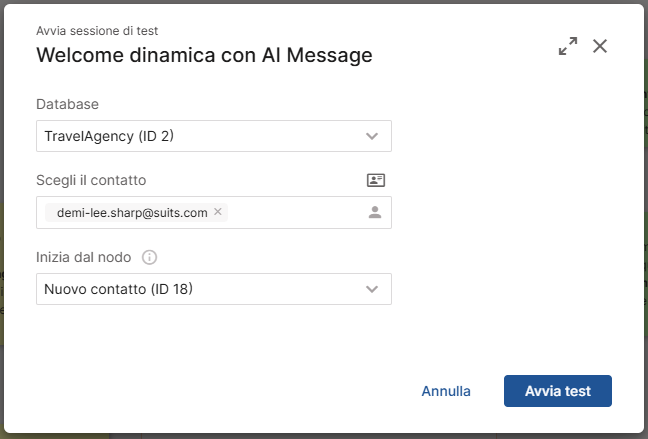This screenshot has height=439, width=648.
Task: Click the person icon inside contact field
Action: tap(375, 212)
